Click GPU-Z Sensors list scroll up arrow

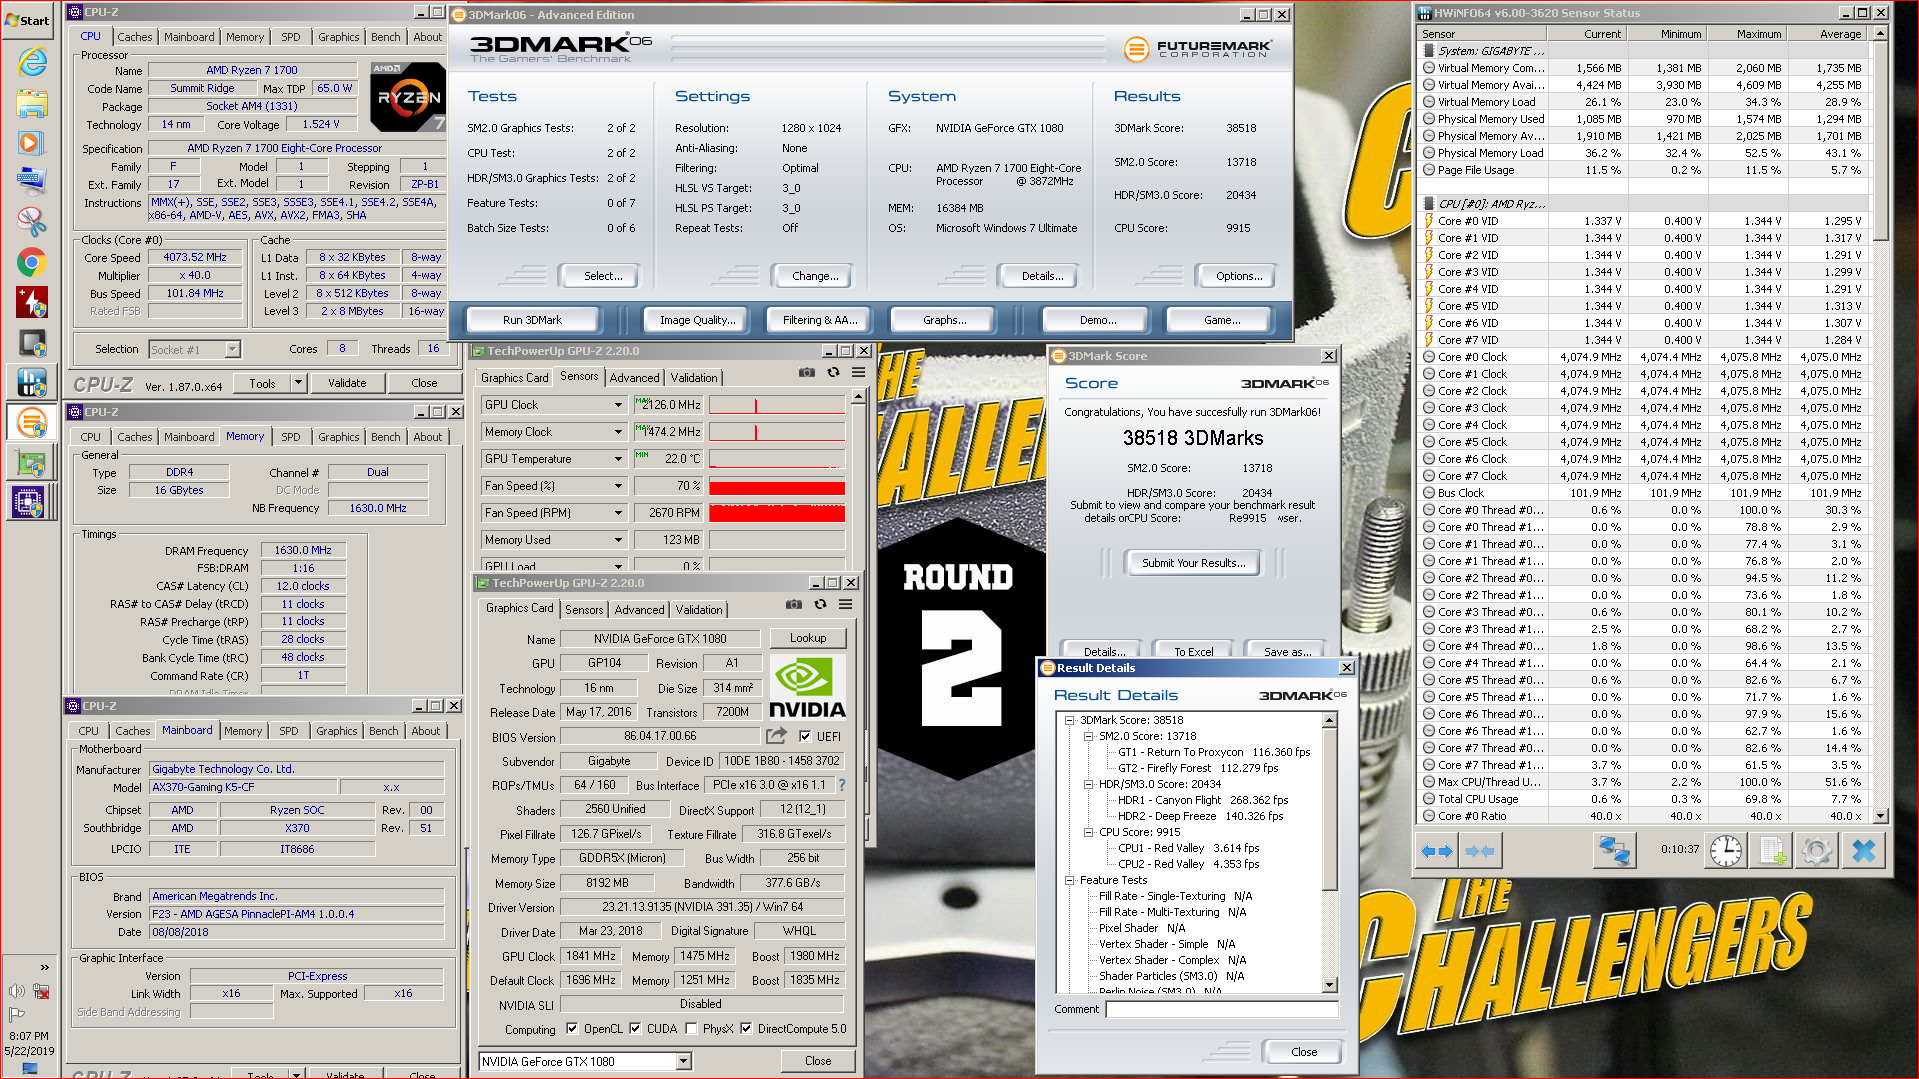pyautogui.click(x=857, y=397)
